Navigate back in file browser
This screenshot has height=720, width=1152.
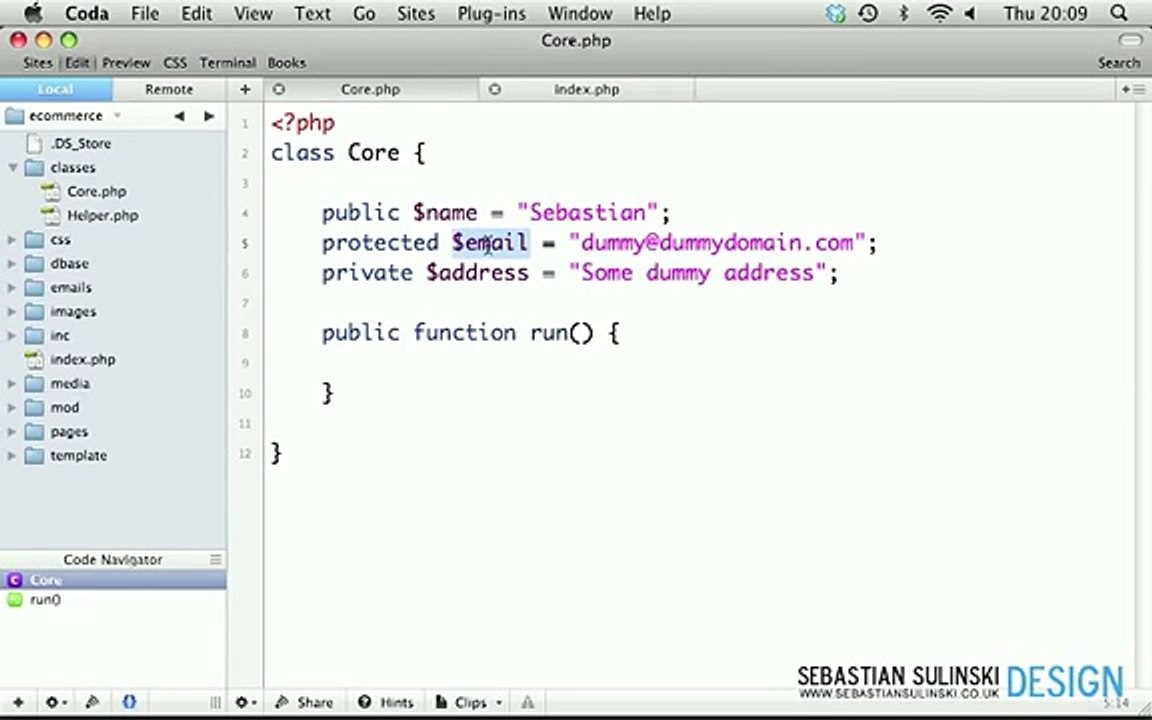tap(179, 116)
